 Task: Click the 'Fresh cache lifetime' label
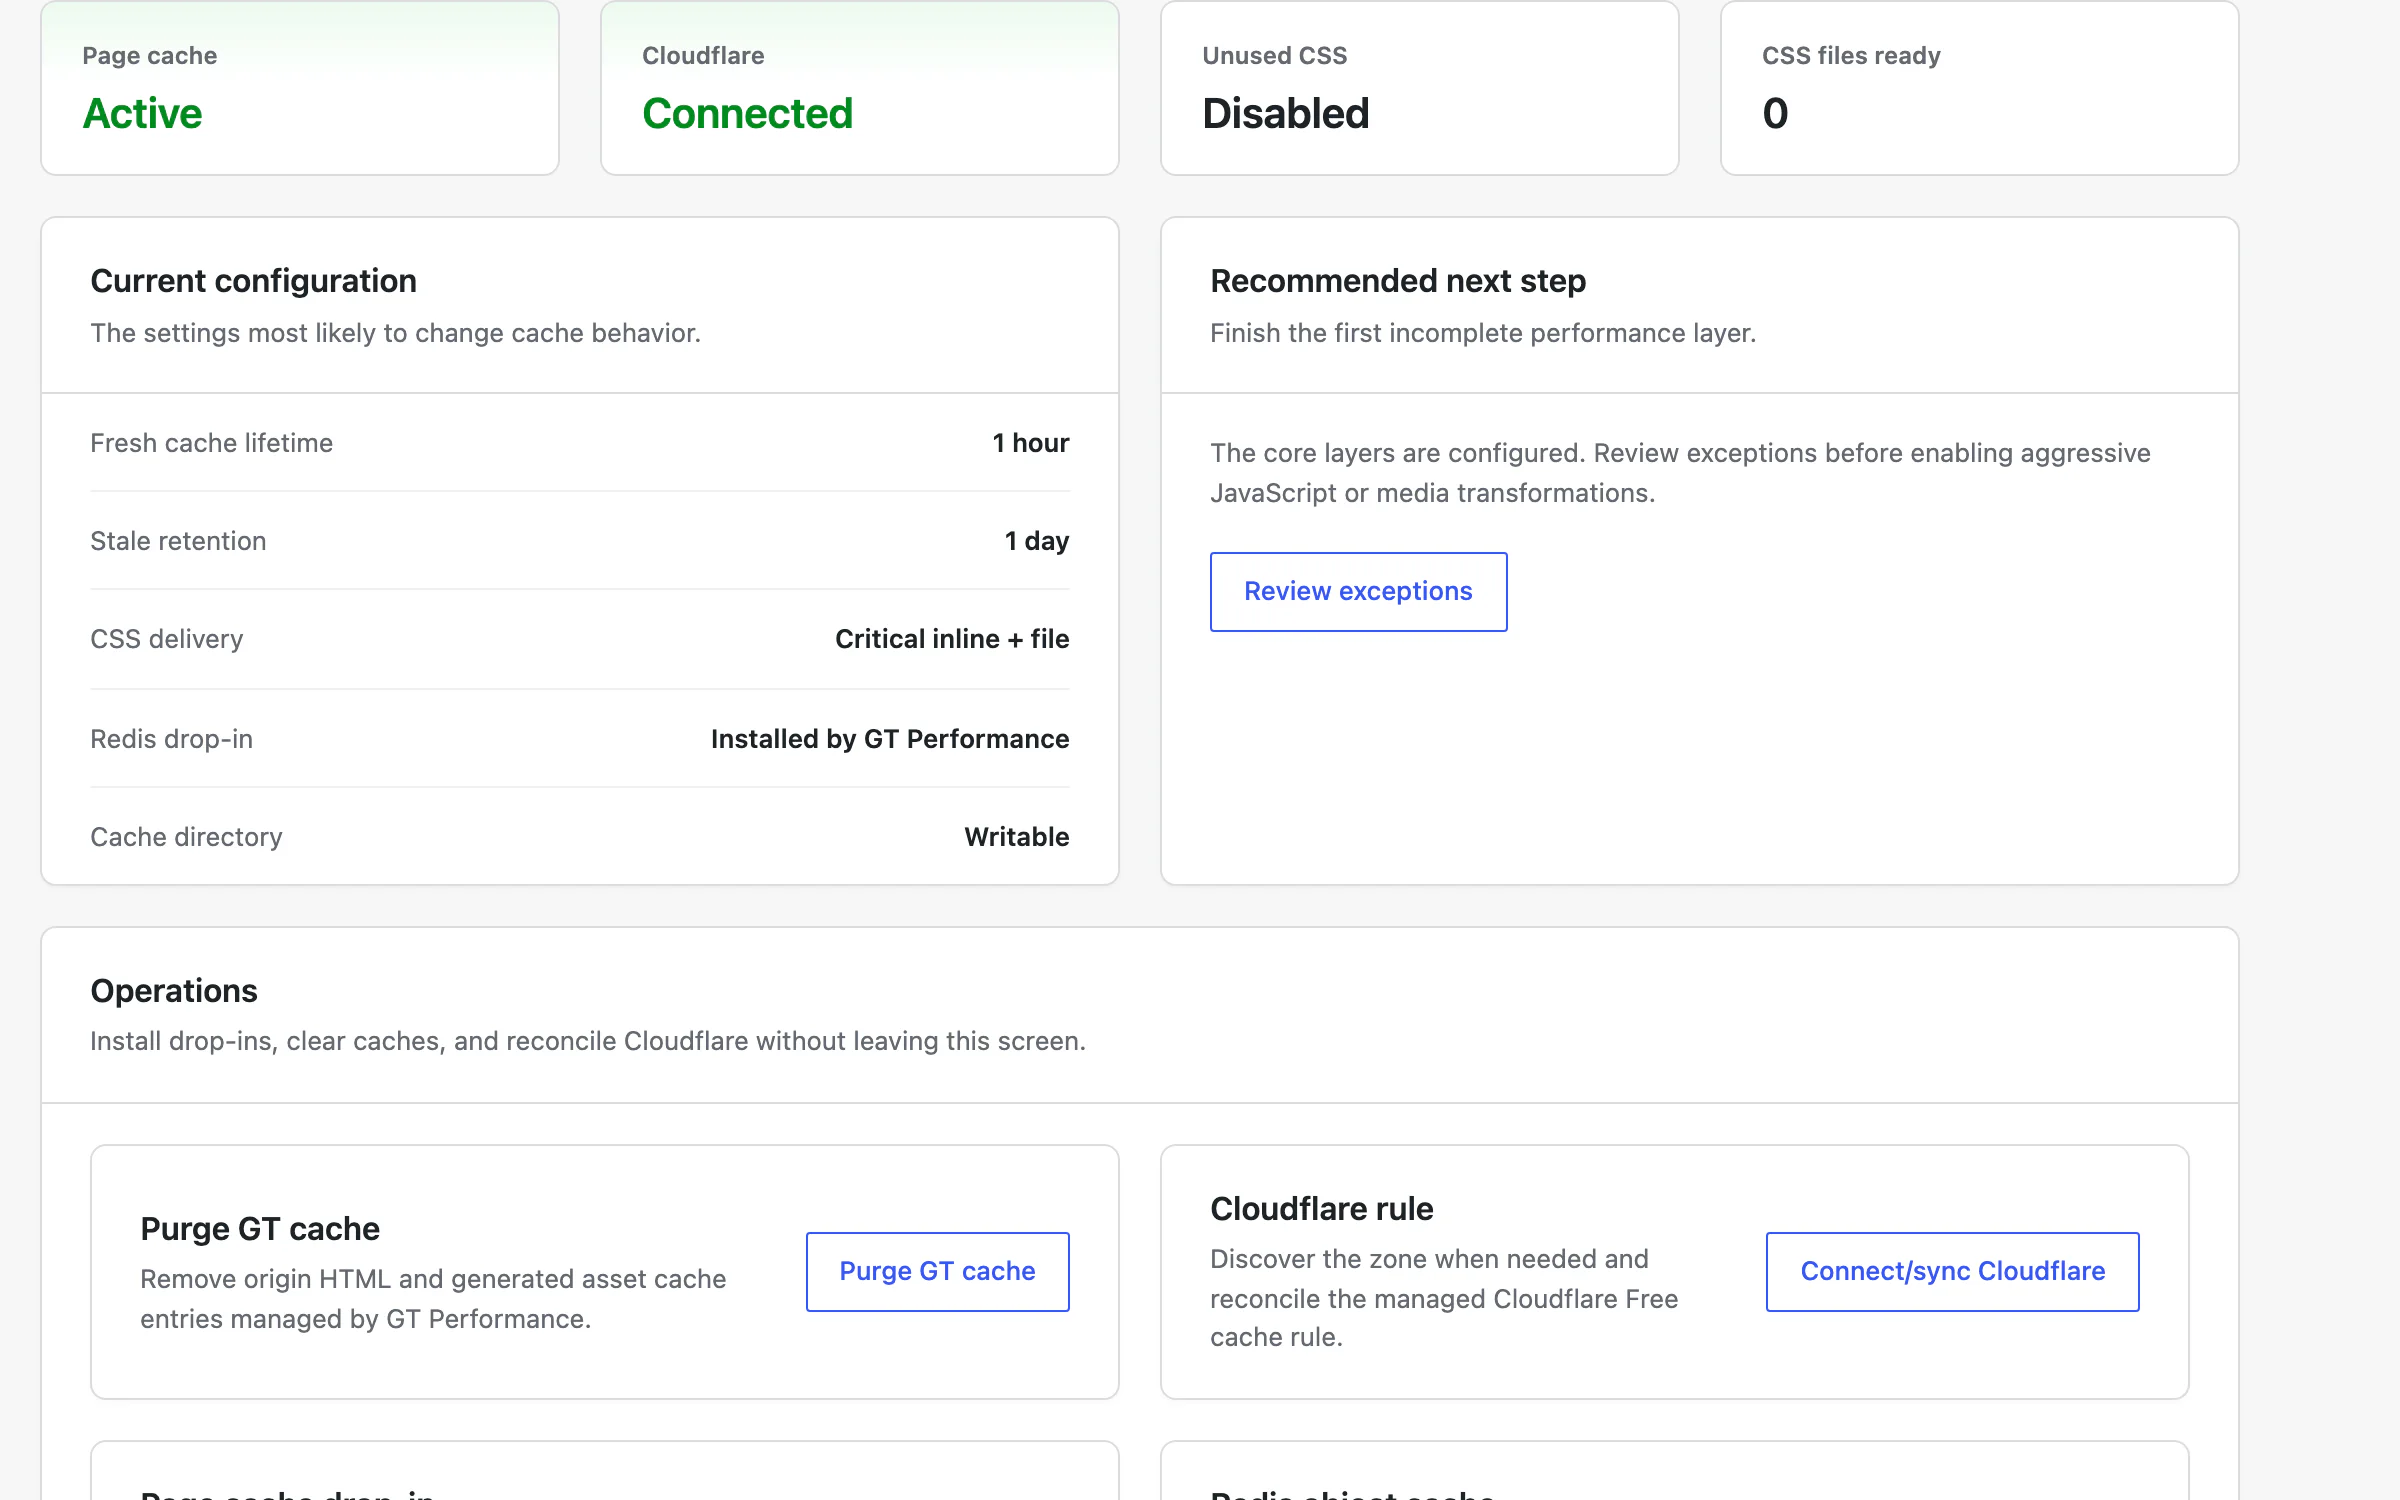tap(212, 443)
